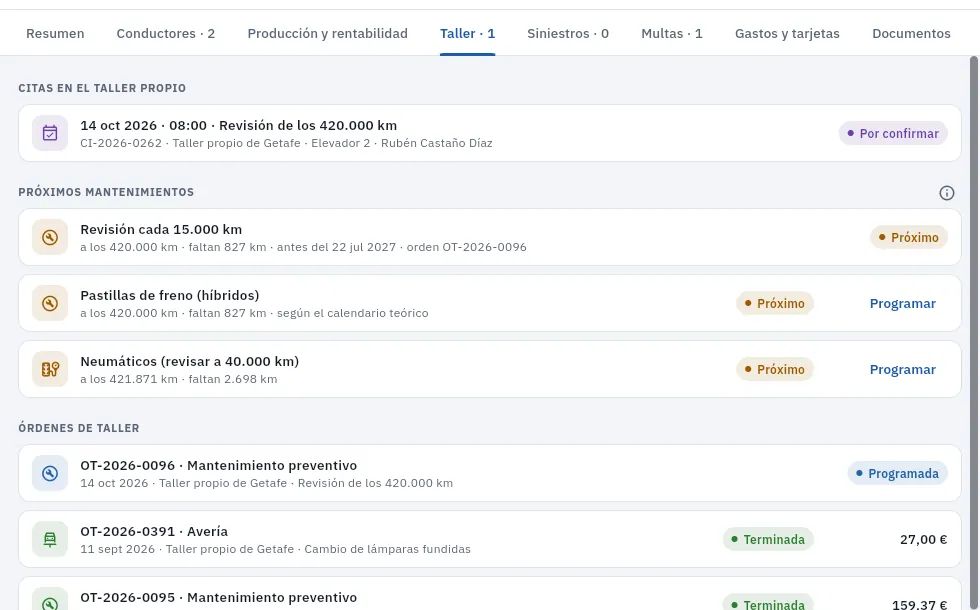
Task: Click Programar for Pastillas de freno
Action: tap(902, 304)
